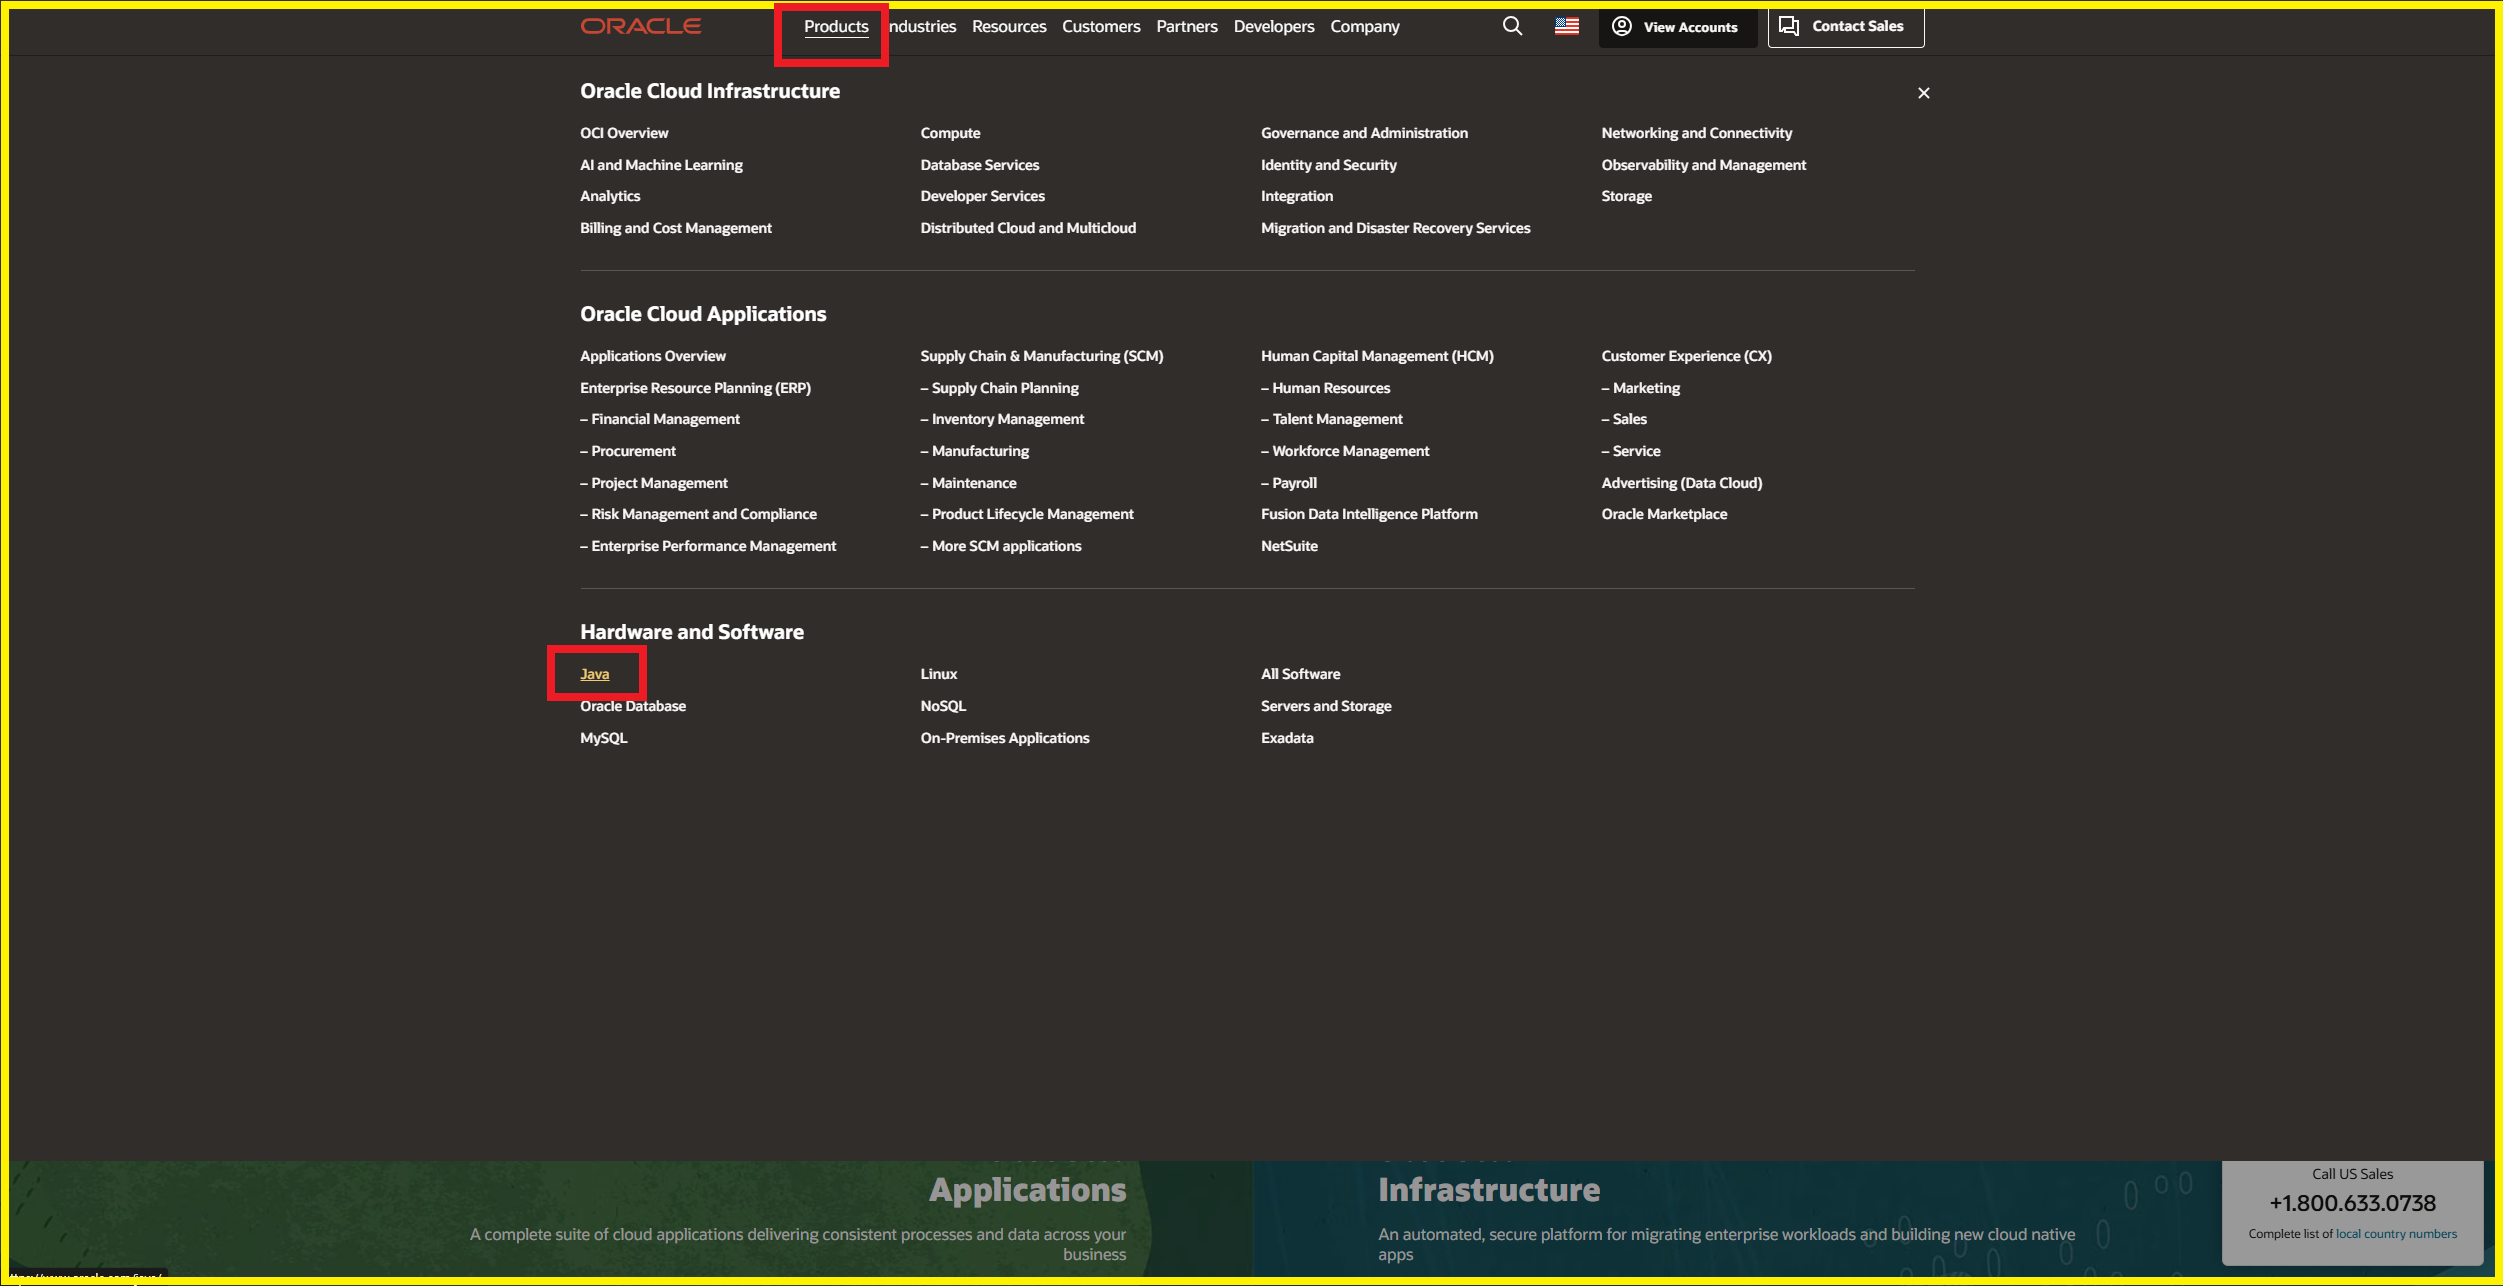The height and width of the screenshot is (1286, 2503).
Task: Click the Contact Sales button
Action: (x=1845, y=27)
